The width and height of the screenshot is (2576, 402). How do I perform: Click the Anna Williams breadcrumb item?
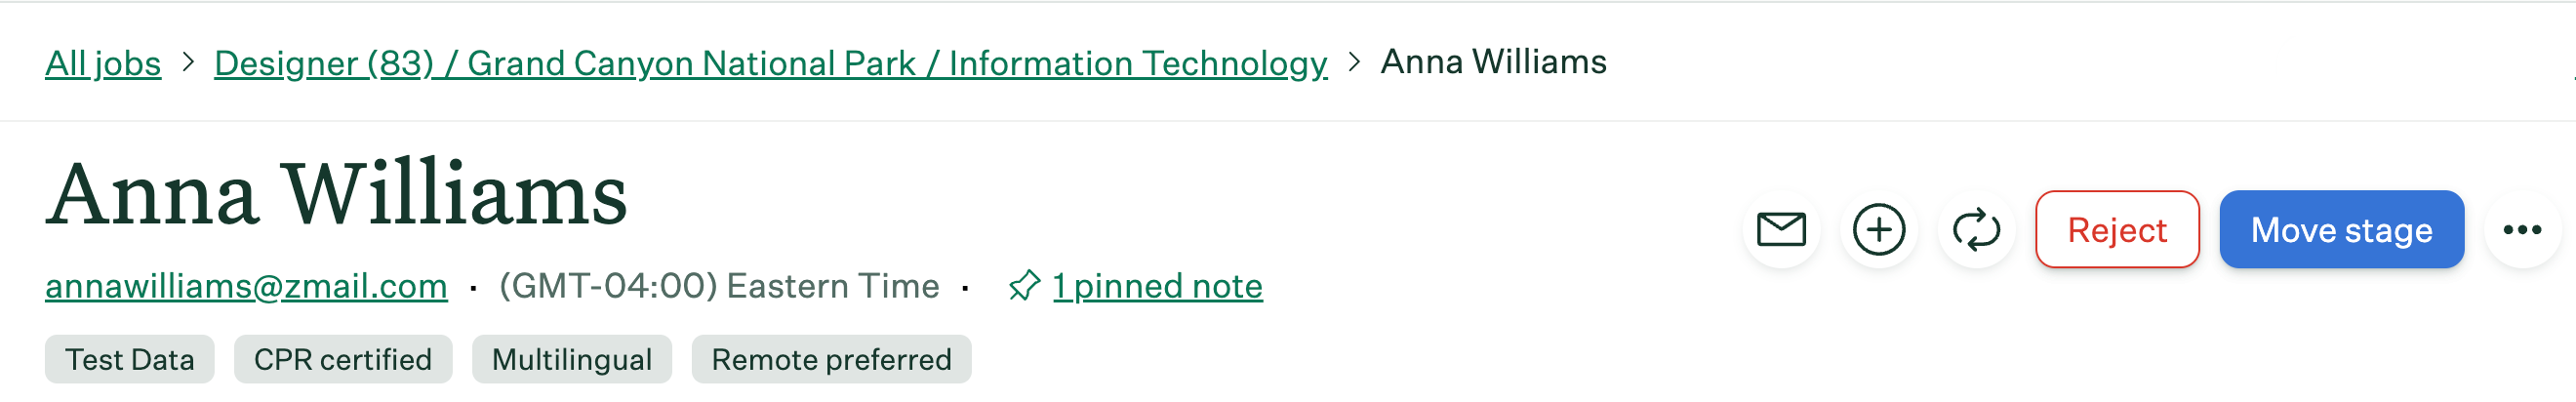click(1493, 62)
